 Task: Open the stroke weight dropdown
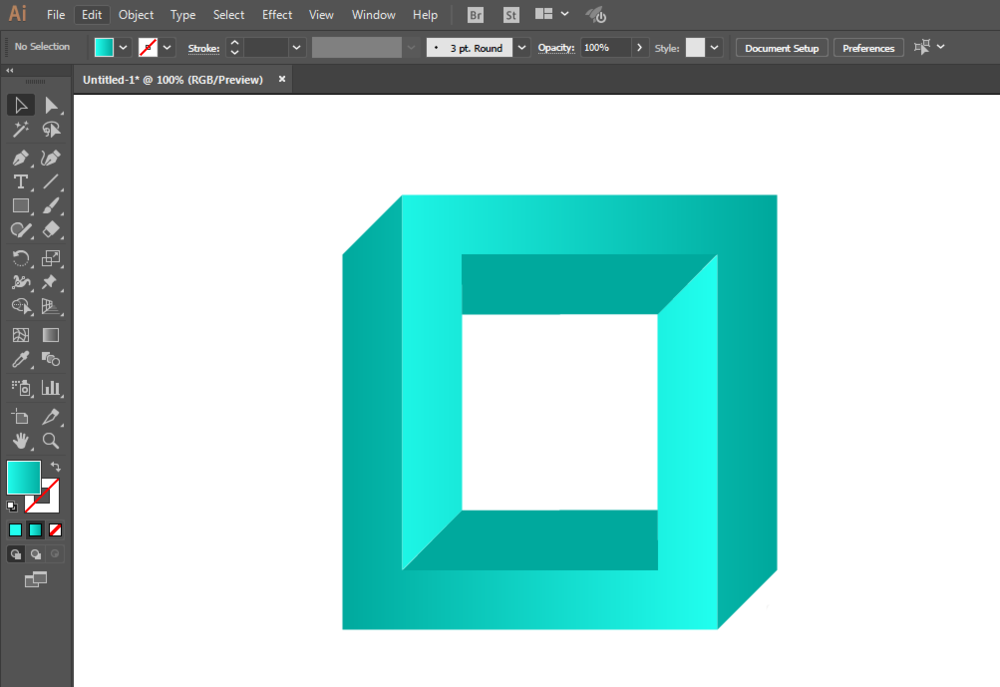(297, 47)
